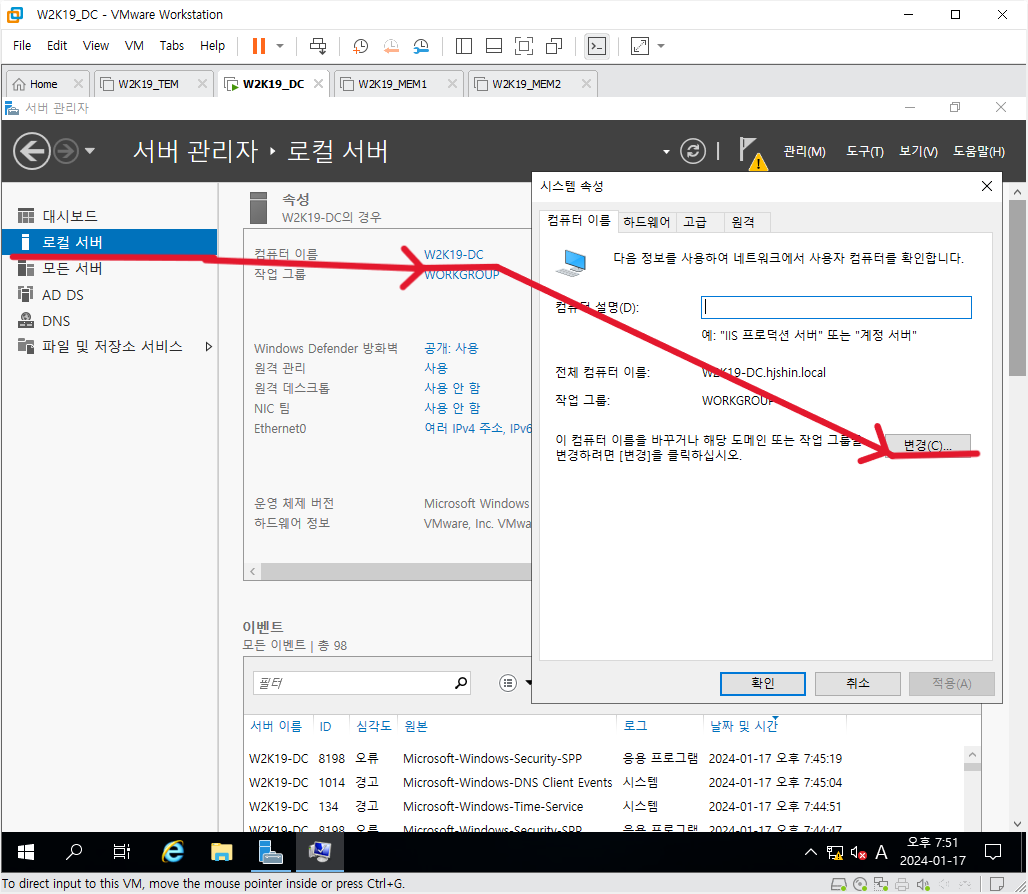
Task: Open the events list options dropdown
Action: pos(515,683)
